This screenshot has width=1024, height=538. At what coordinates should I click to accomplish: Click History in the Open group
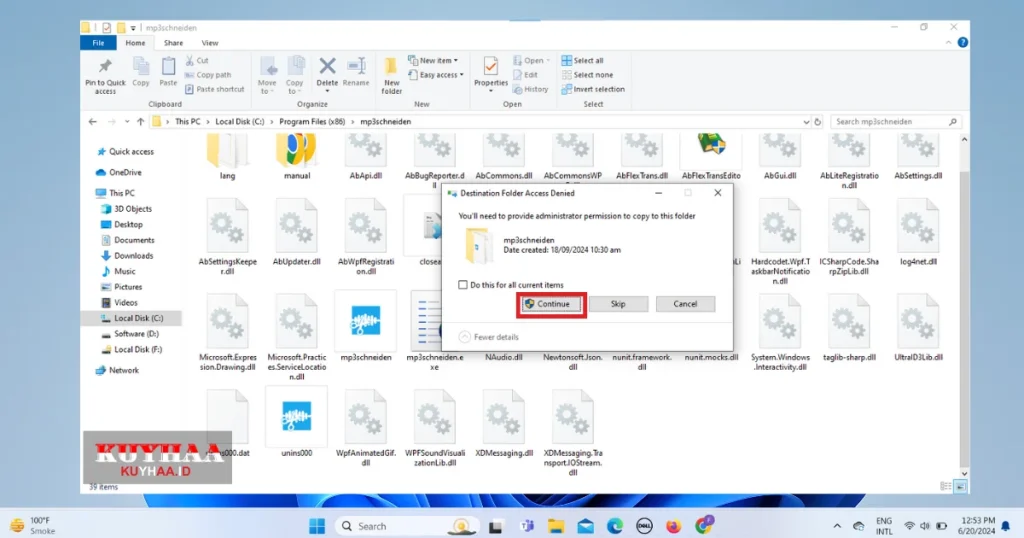pos(530,89)
